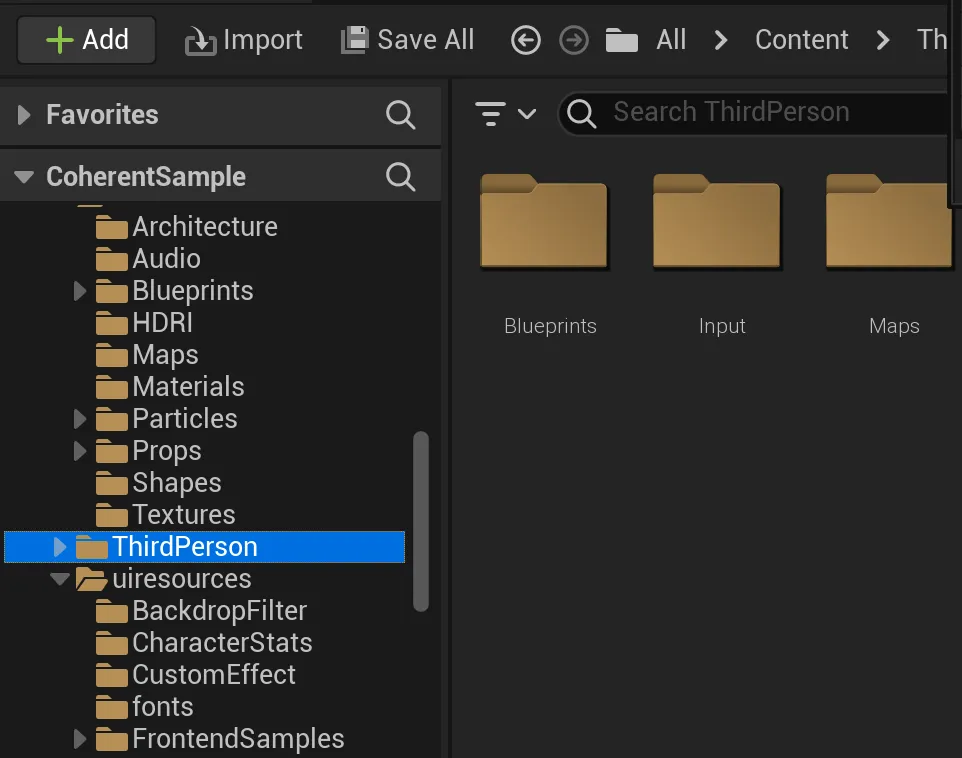This screenshot has height=758, width=962.
Task: Click the folder tree vertical scrollbar
Action: coord(421,520)
